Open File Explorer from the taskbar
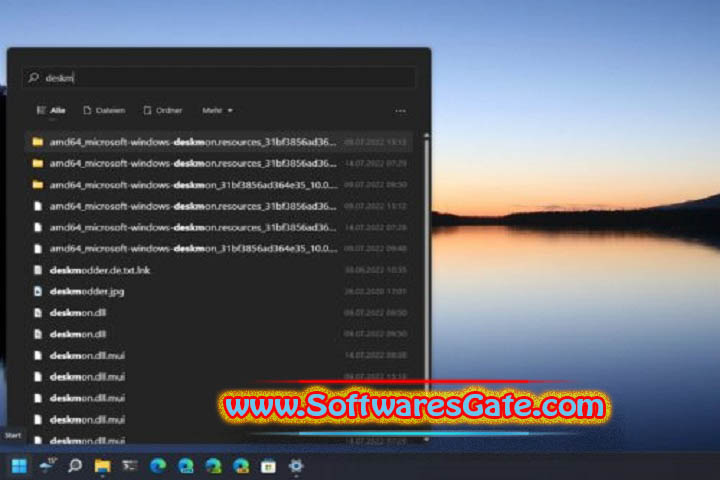The image size is (720, 480). tap(102, 466)
